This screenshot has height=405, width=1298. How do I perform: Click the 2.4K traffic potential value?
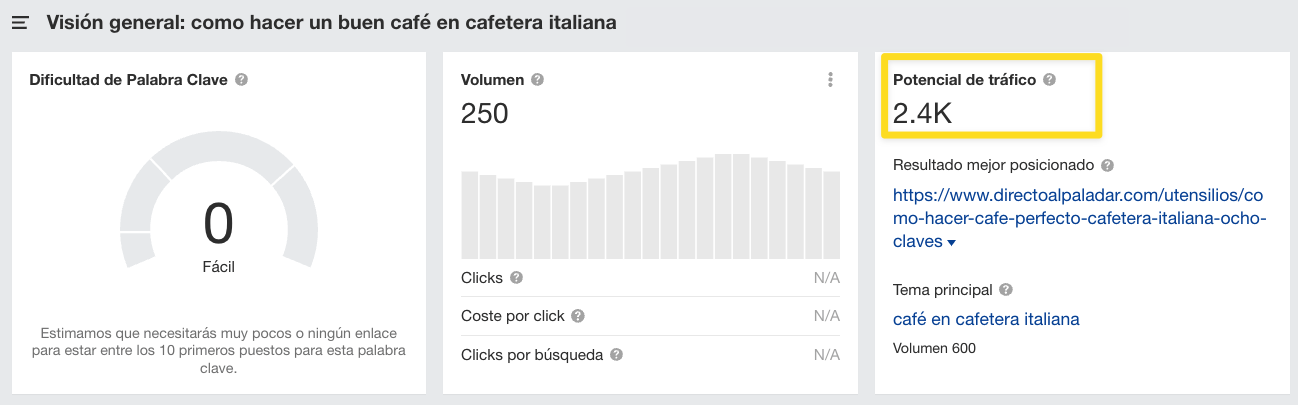point(922,114)
